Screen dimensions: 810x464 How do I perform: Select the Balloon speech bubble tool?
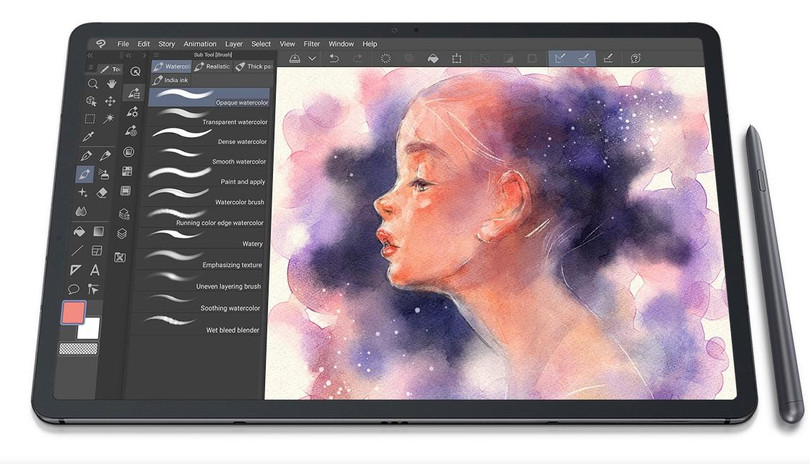[x=73, y=289]
